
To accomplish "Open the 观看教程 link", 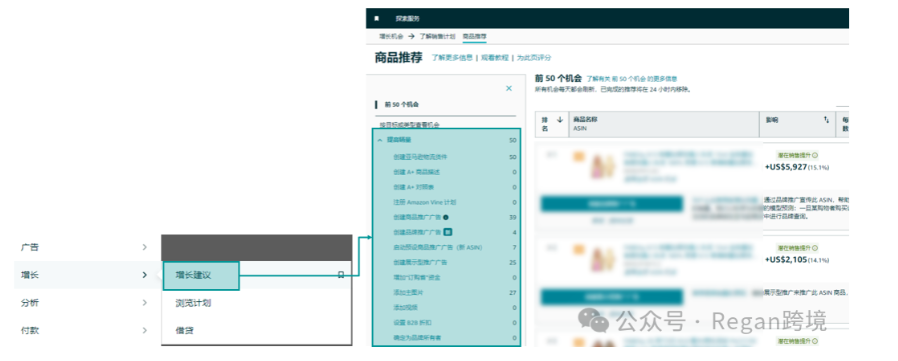I will tap(494, 58).
